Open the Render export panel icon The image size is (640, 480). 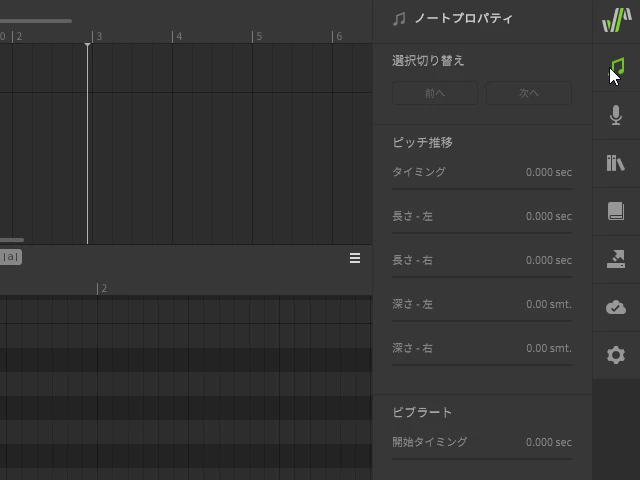[x=616, y=259]
